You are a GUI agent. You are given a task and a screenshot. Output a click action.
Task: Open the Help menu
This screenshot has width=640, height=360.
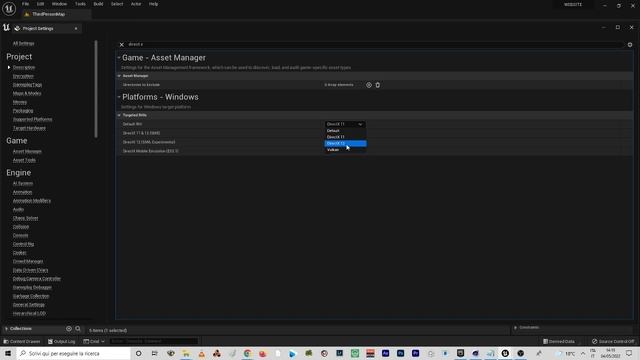(x=153, y=4)
